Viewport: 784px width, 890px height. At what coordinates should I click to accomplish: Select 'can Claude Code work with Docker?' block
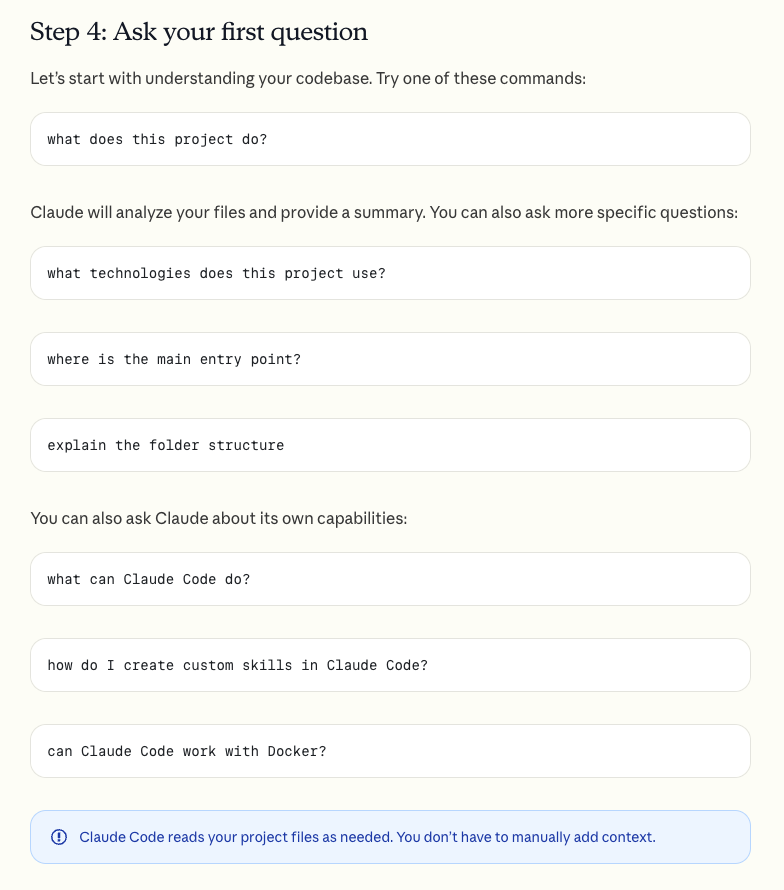tap(390, 751)
